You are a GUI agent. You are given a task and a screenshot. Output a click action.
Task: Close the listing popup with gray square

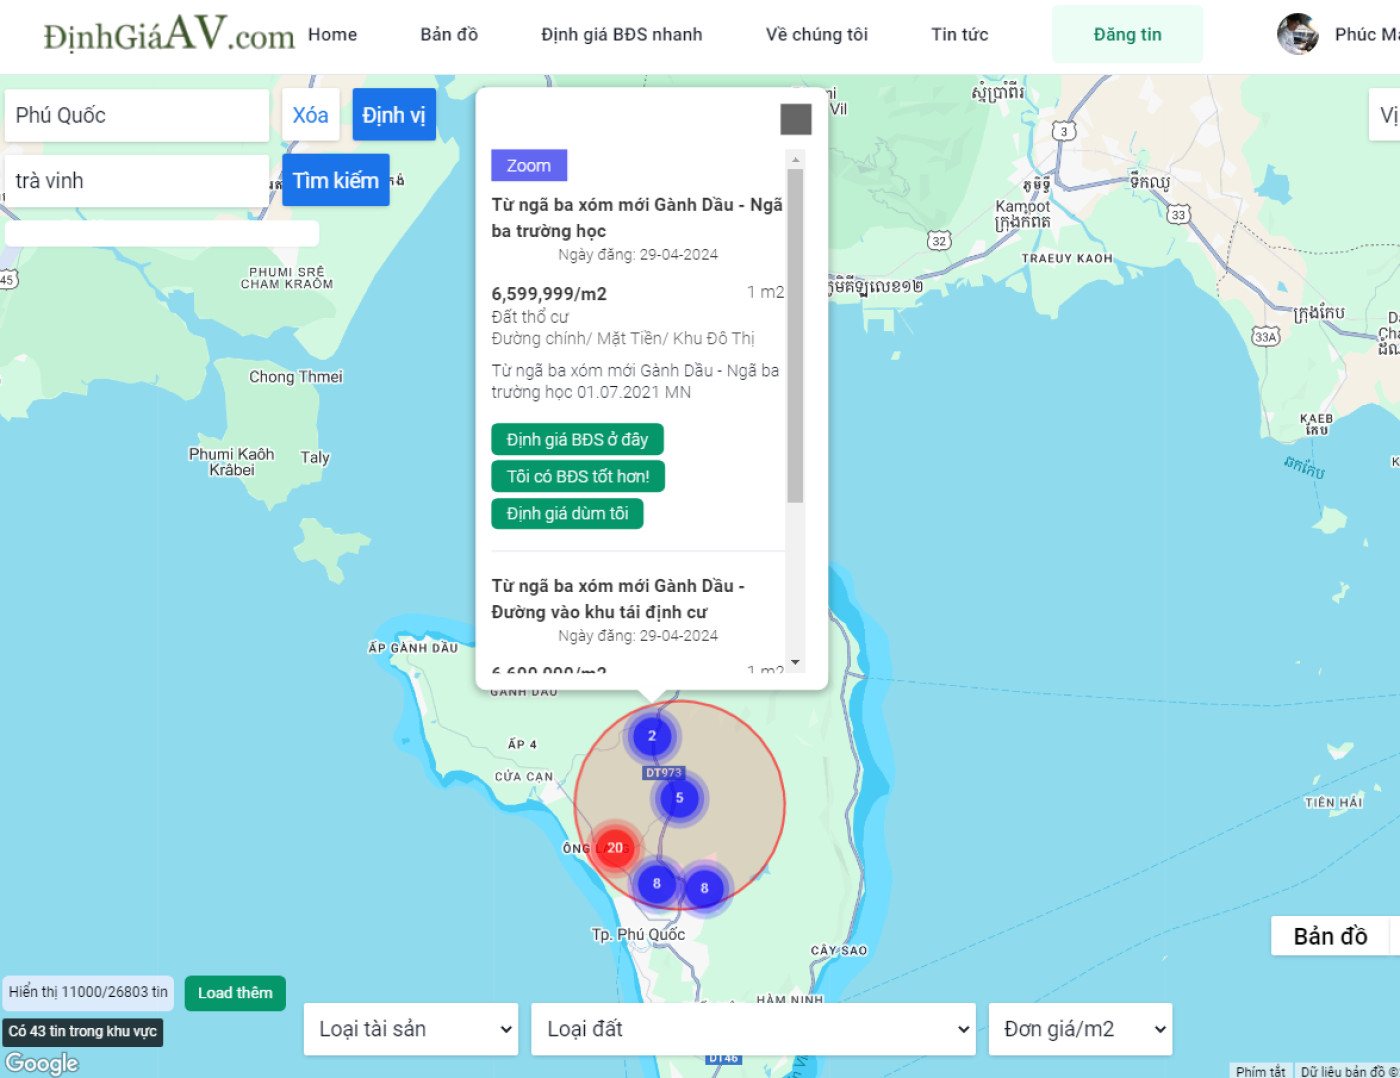point(796,120)
